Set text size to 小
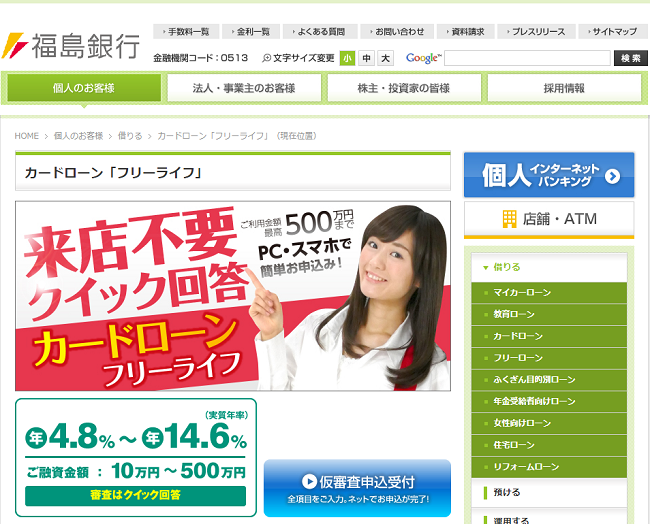This screenshot has height=524, width=650. point(347,58)
